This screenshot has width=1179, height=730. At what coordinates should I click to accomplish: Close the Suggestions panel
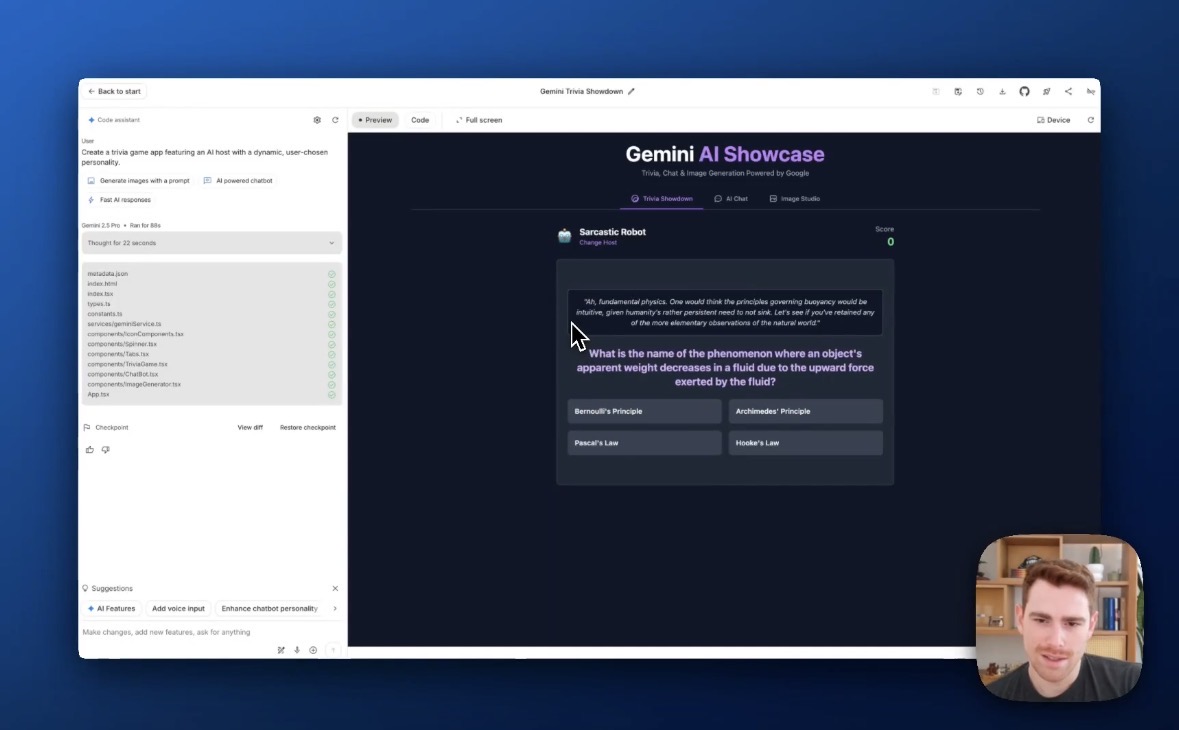335,588
